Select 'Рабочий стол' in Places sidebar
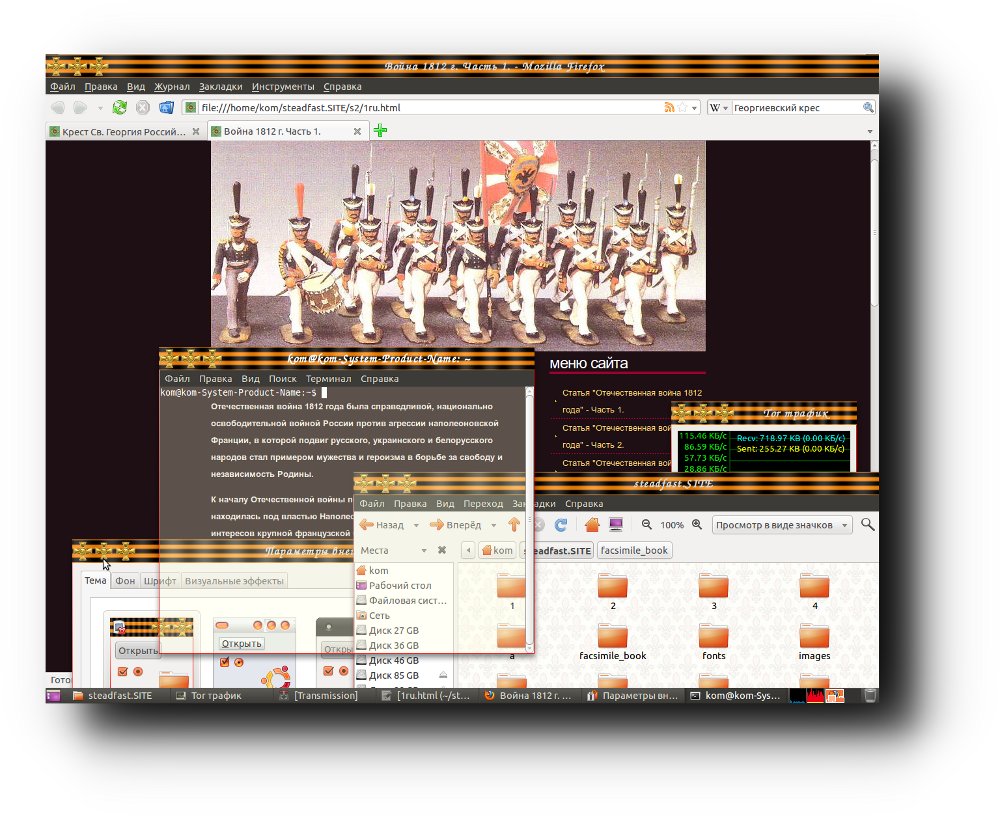This screenshot has height=816, width=1000. pyautogui.click(x=400, y=585)
